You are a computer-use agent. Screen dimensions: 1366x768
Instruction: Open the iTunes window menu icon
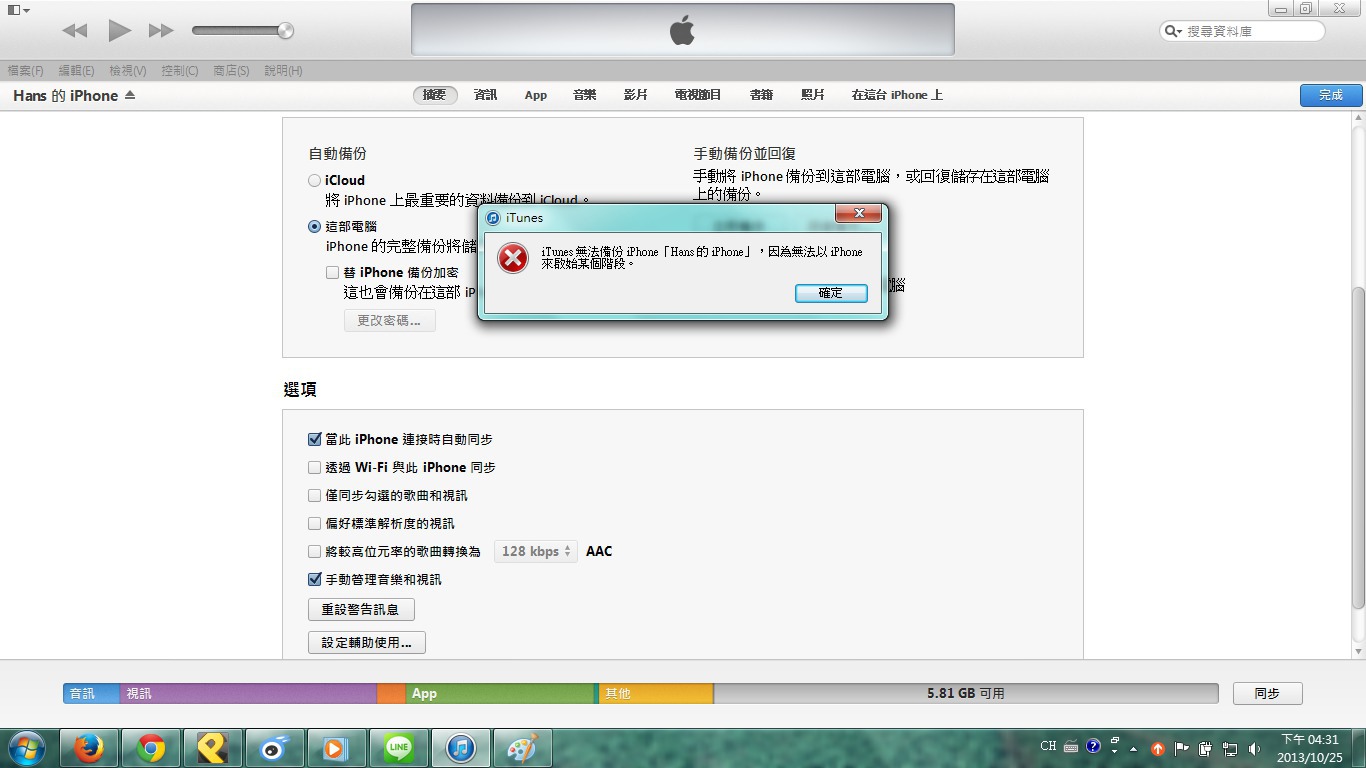pyautogui.click(x=18, y=10)
